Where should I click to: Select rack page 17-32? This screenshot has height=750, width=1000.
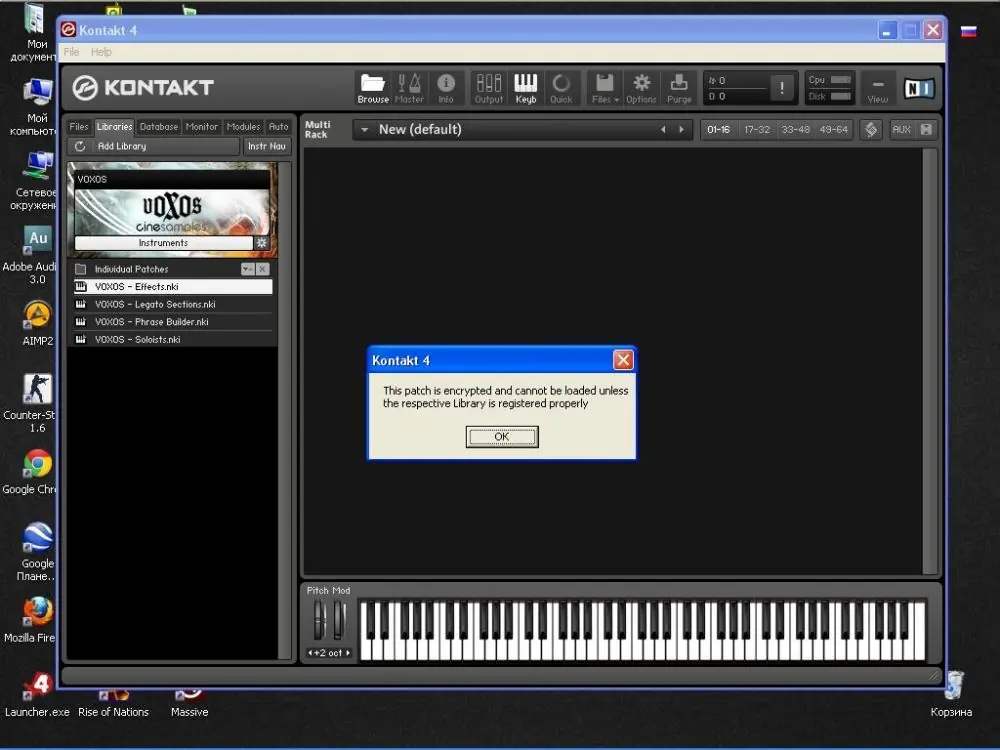[x=757, y=129]
